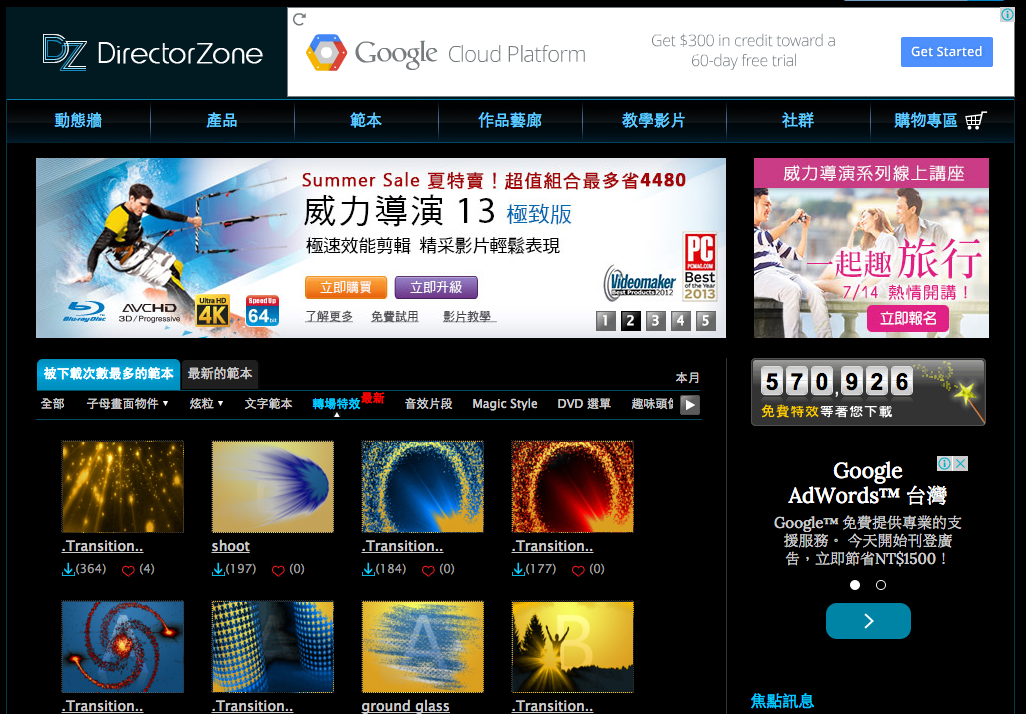1026x714 pixels.
Task: Open the 作品藝廊 menu
Action: [x=510, y=120]
